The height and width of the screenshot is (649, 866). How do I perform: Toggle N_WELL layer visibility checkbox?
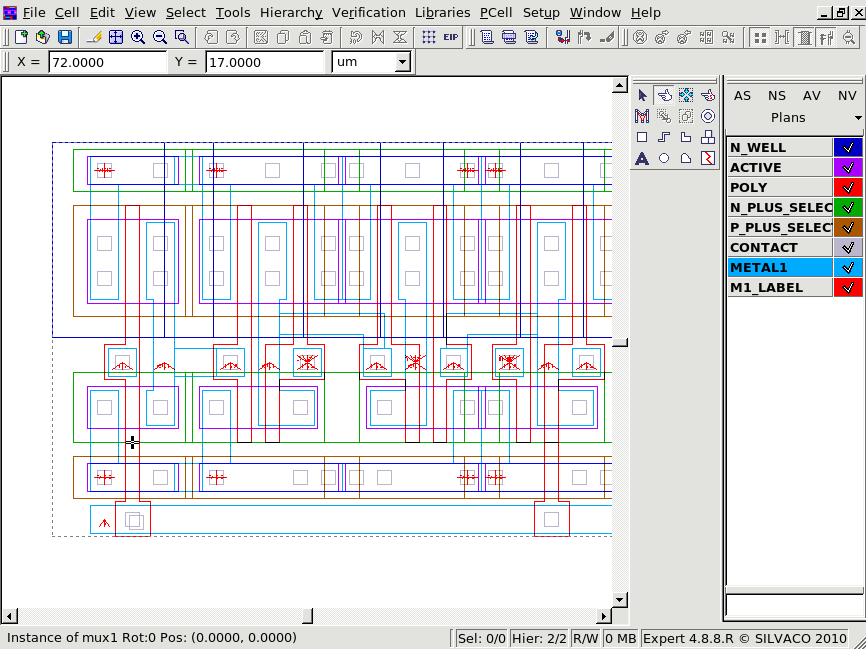pyautogui.click(x=847, y=147)
